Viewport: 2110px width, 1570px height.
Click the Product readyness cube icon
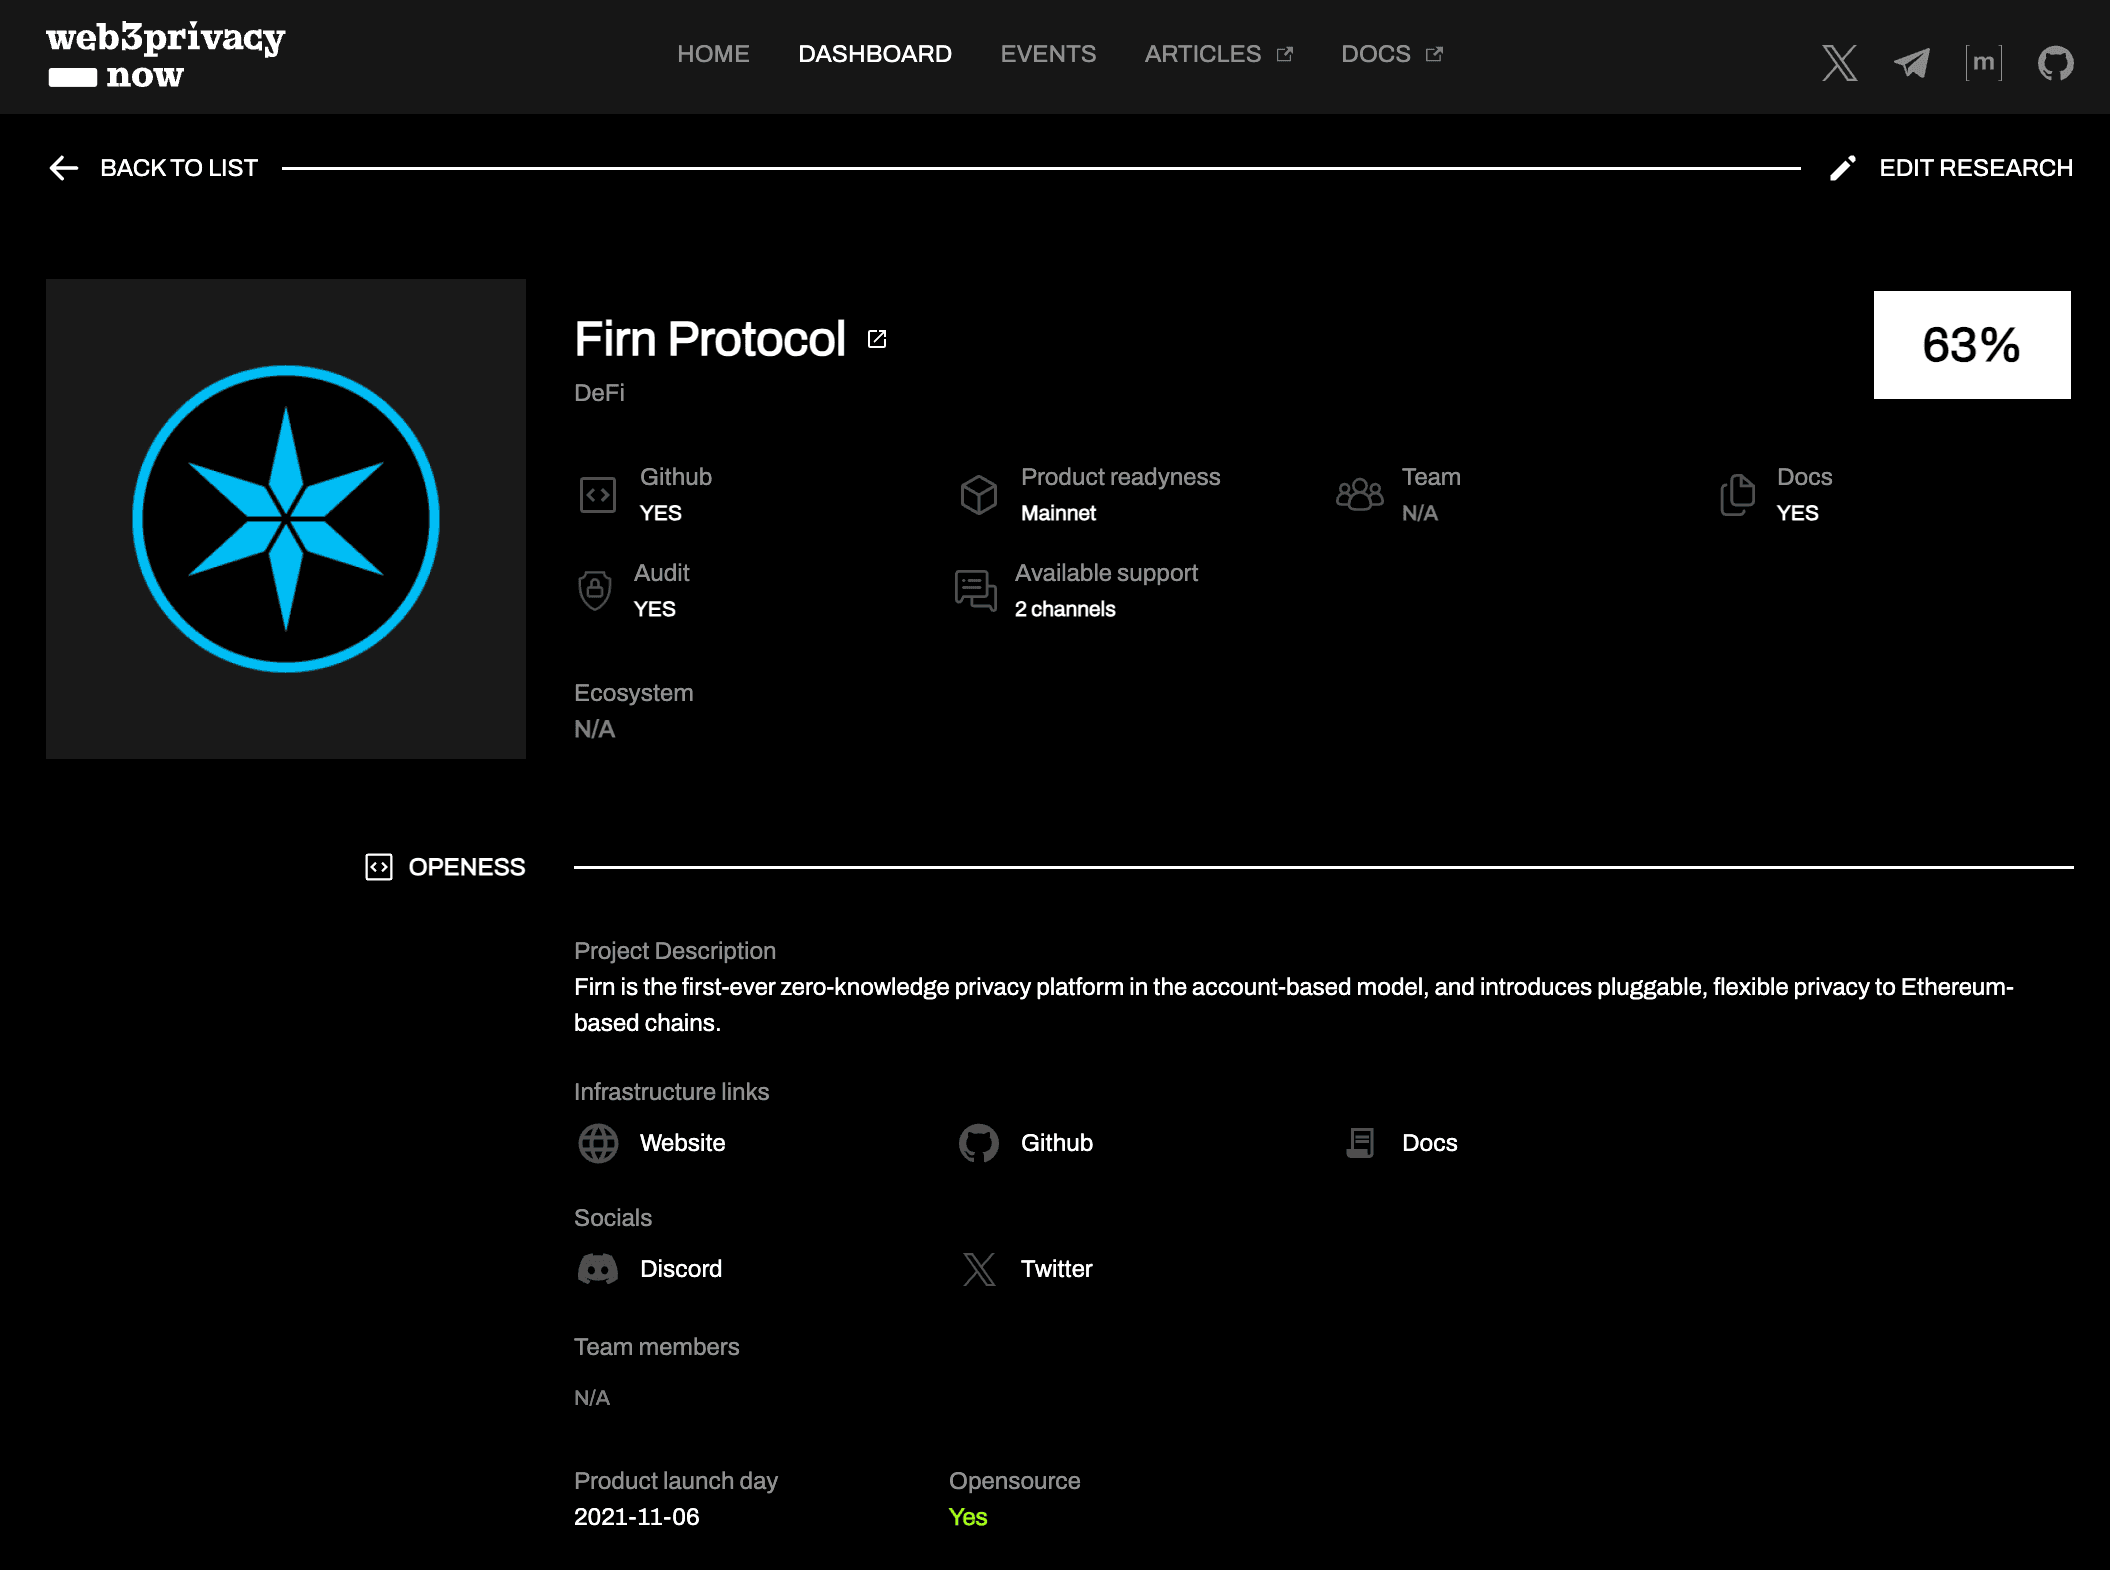coord(979,495)
